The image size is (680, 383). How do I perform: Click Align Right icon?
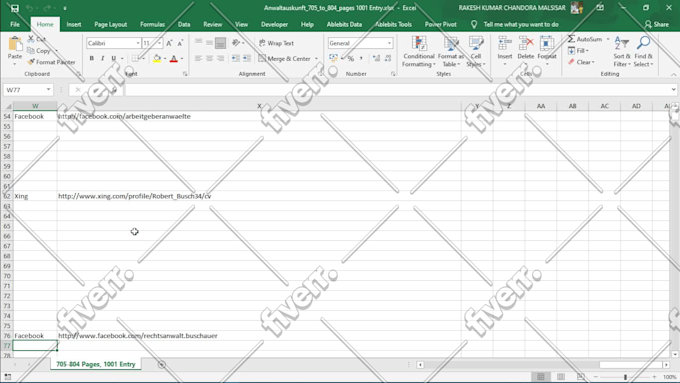pos(220,58)
